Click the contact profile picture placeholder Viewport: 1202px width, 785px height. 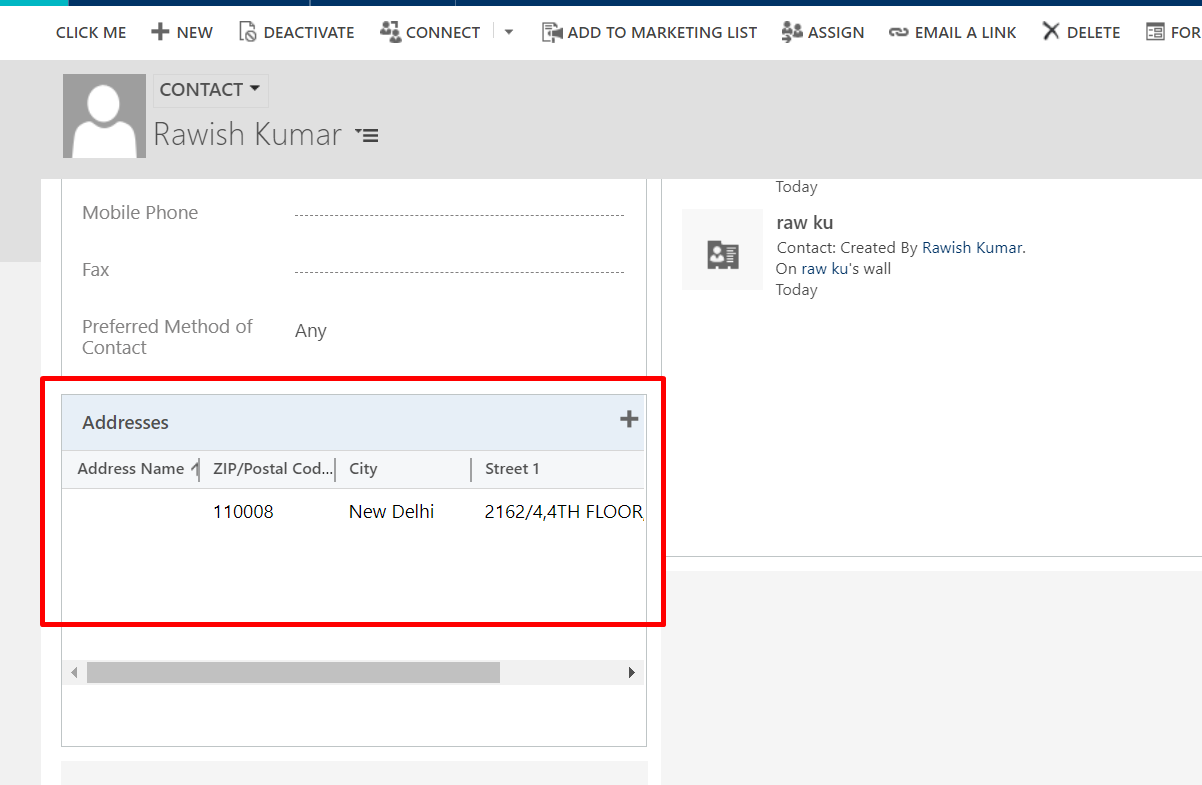pos(104,116)
